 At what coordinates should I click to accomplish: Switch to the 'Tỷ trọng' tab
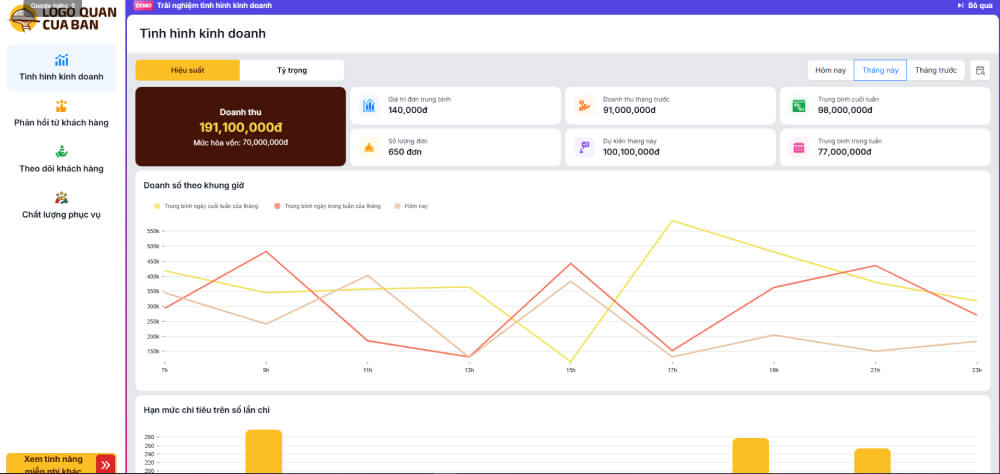(x=292, y=70)
